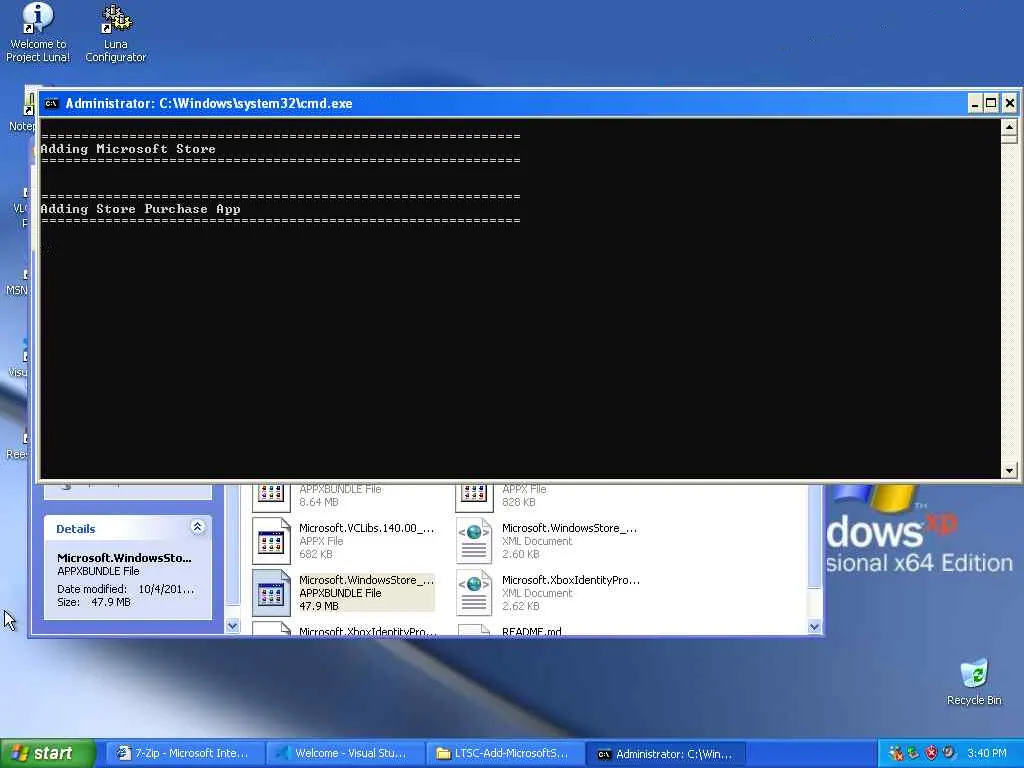Click the Start button

(47, 753)
